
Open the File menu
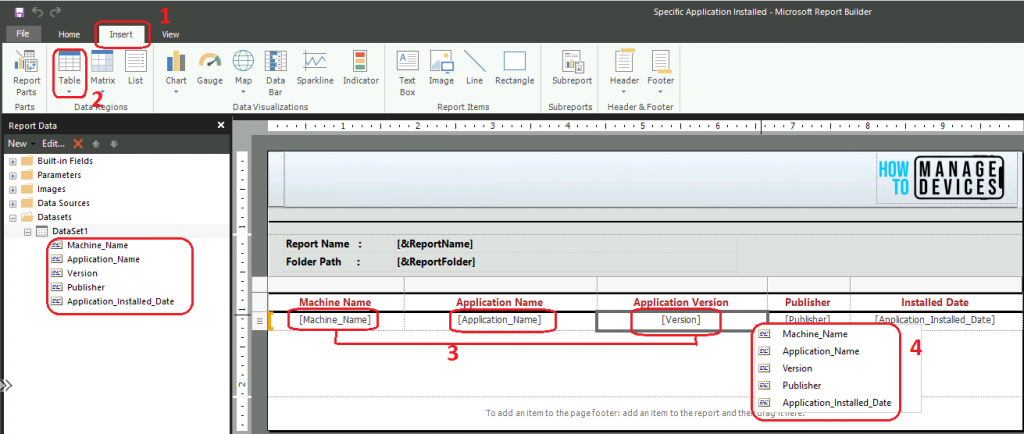point(23,34)
